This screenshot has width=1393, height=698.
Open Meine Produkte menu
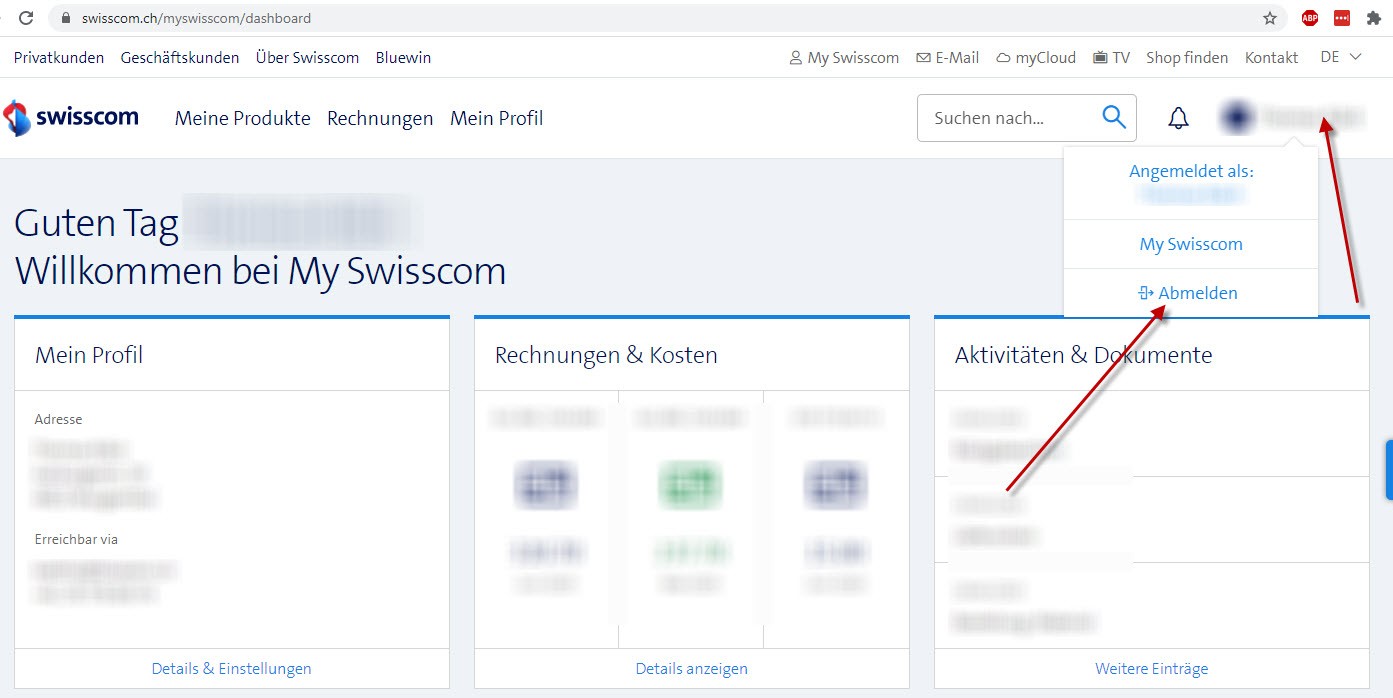[242, 118]
